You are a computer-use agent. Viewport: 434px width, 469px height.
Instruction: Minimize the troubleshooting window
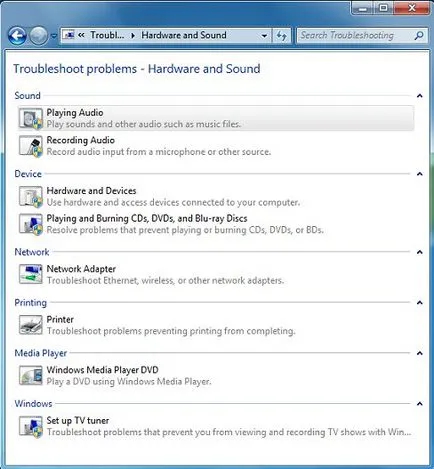(363, 8)
